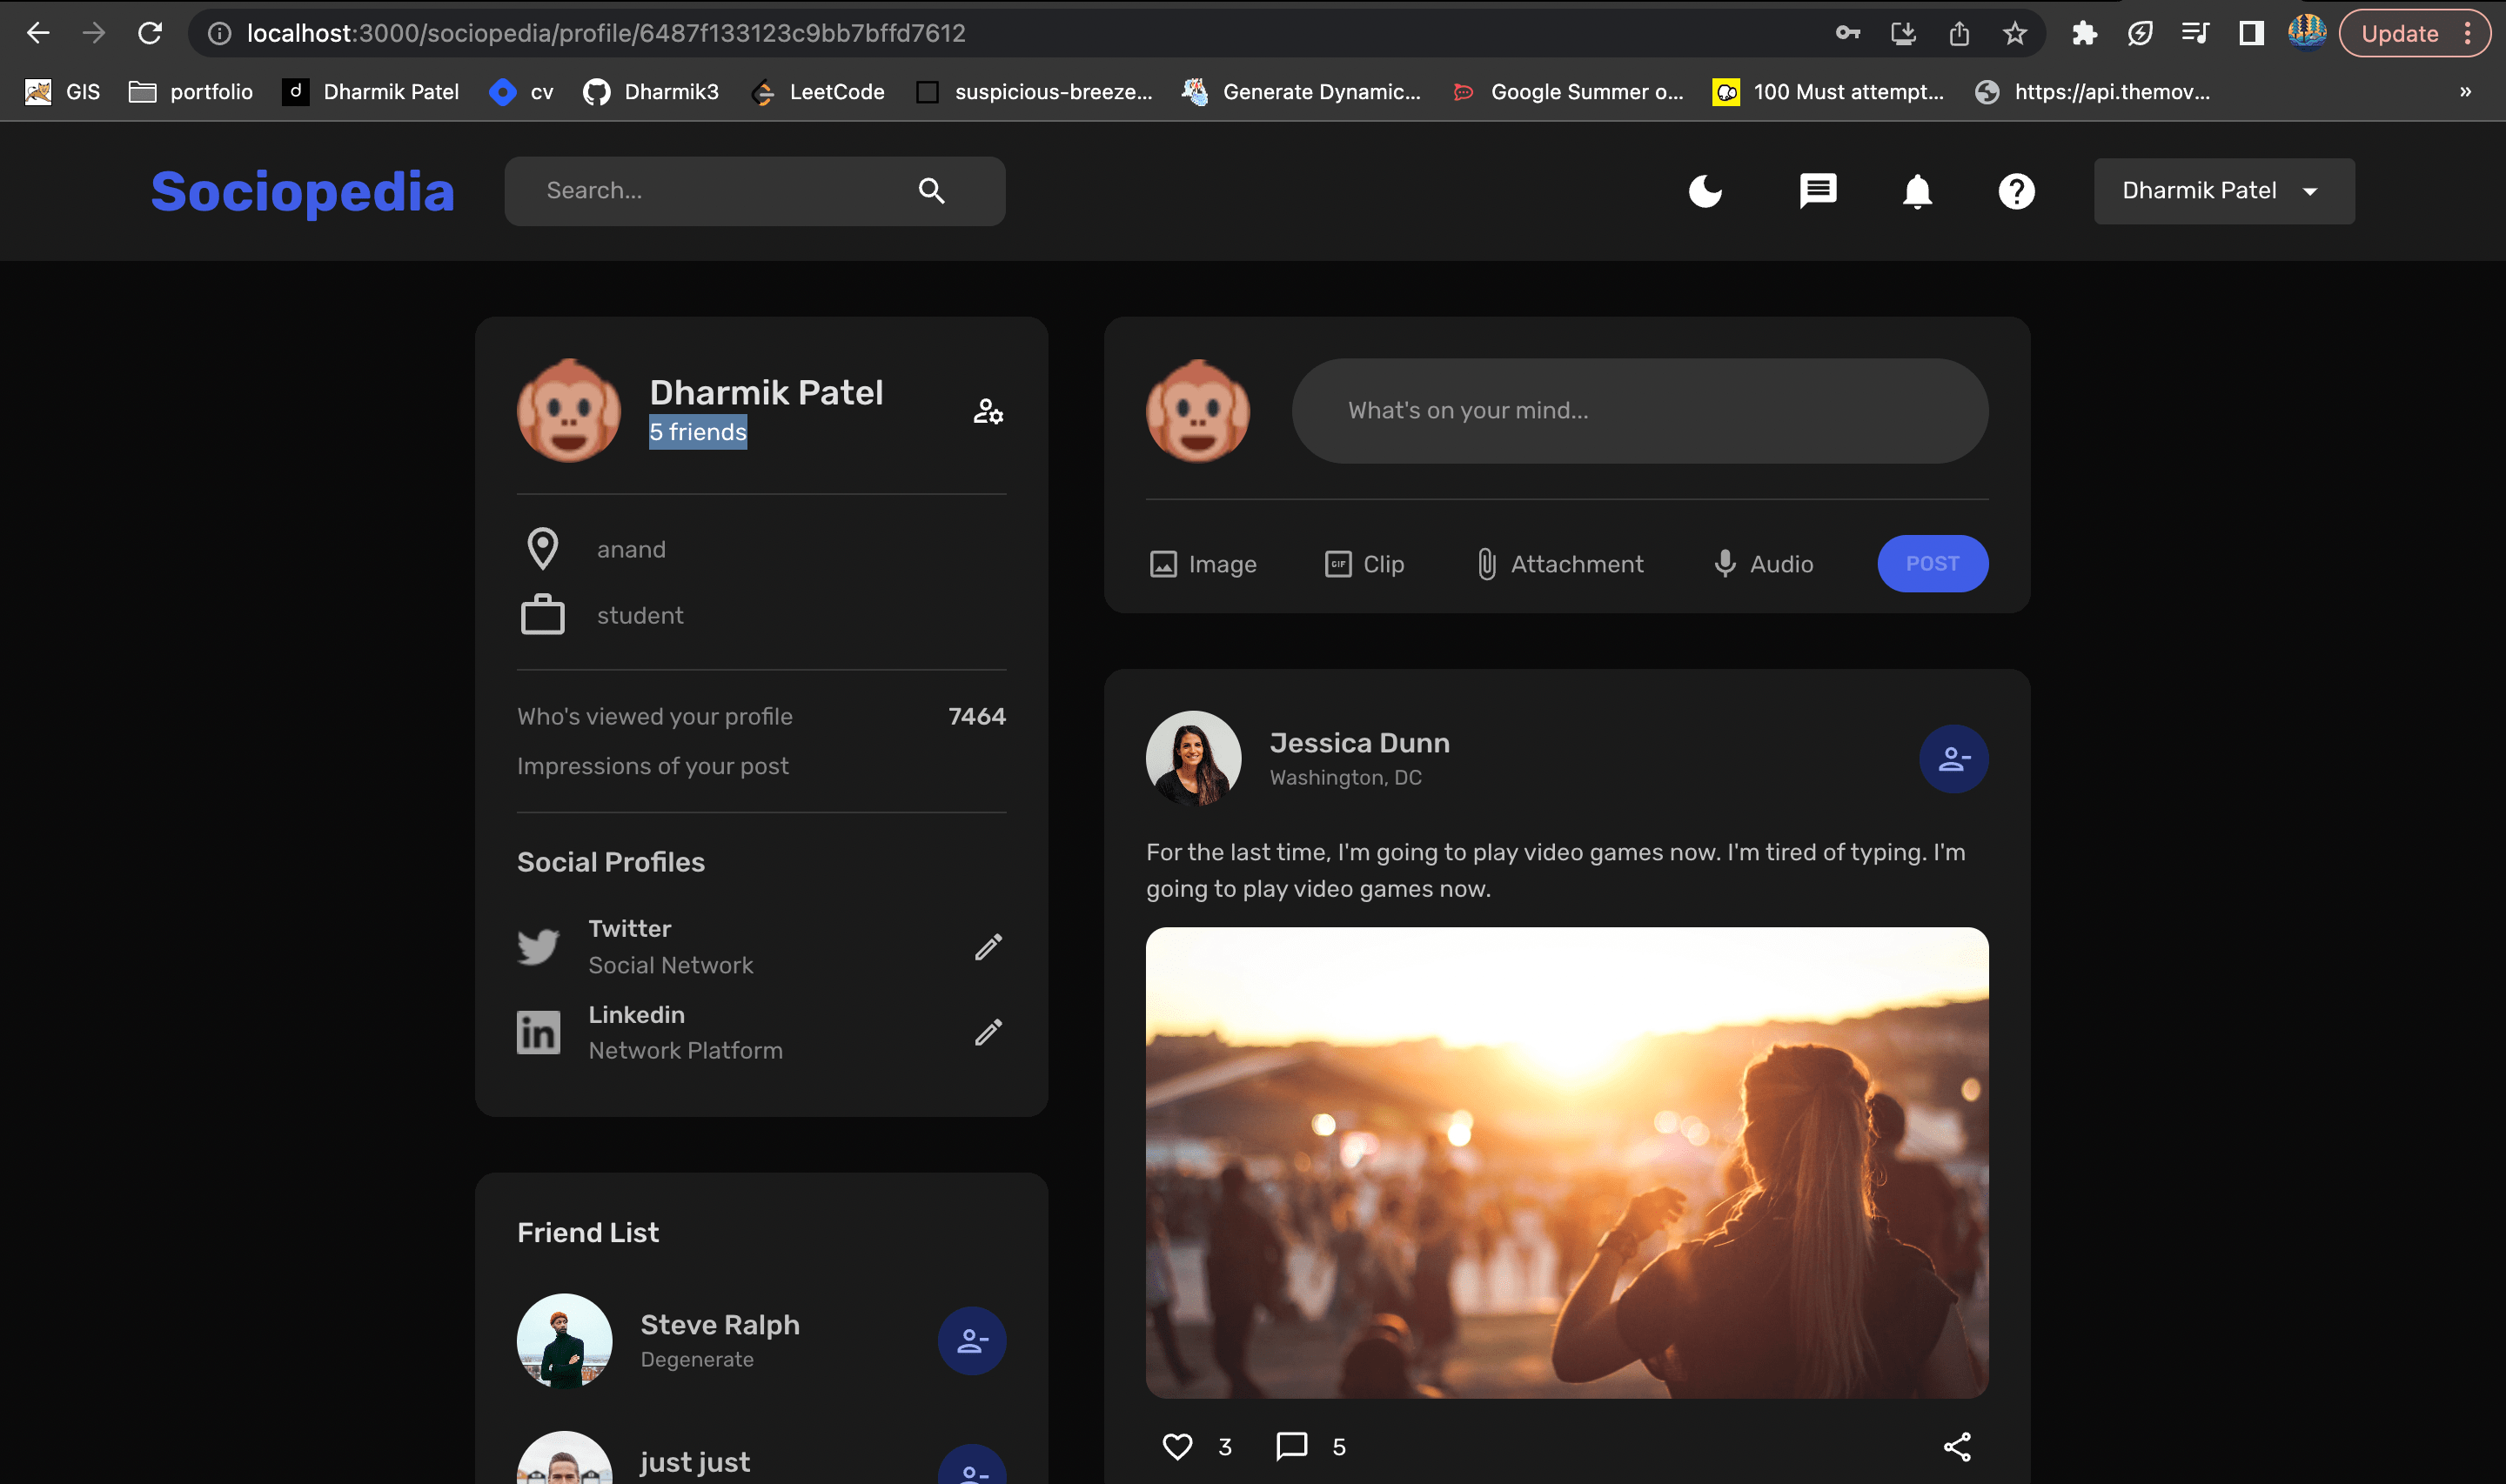Click the briefcase icon beside student

click(x=542, y=614)
